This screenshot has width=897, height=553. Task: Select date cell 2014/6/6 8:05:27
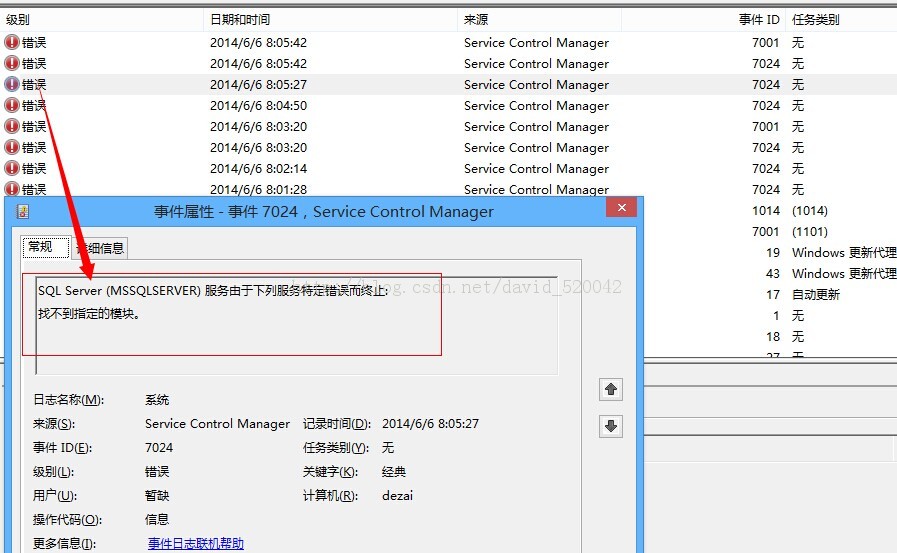pos(259,85)
